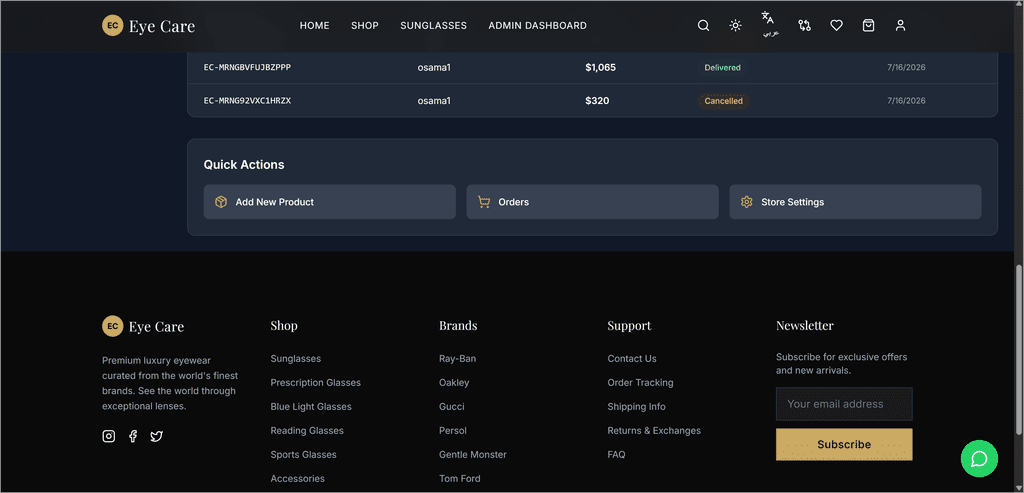This screenshot has height=493, width=1024.
Task: Click the Subscribe button
Action: (844, 445)
